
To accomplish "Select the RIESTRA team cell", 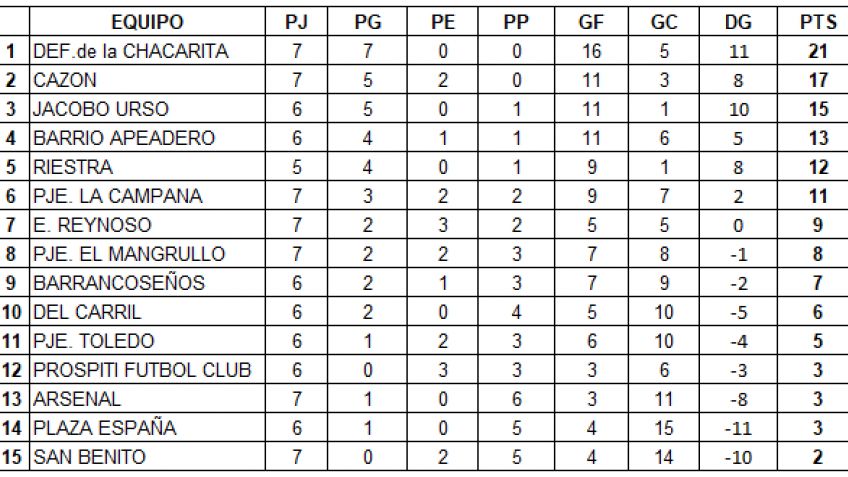I will click(147, 167).
